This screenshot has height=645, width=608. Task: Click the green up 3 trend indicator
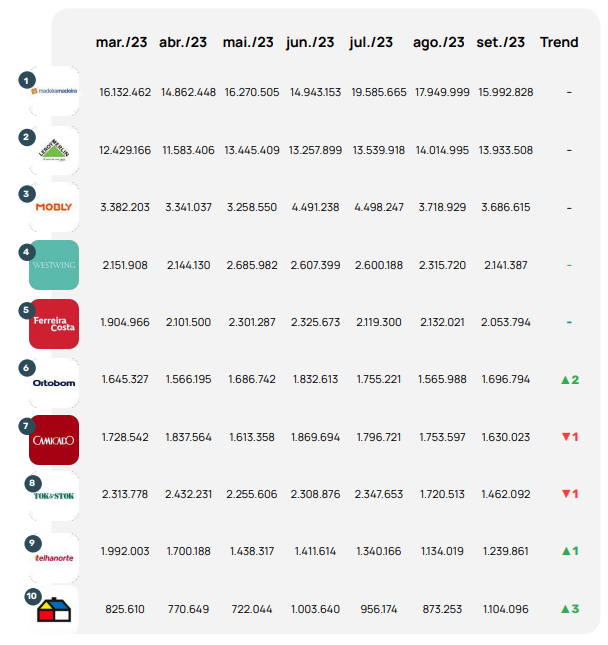click(569, 608)
